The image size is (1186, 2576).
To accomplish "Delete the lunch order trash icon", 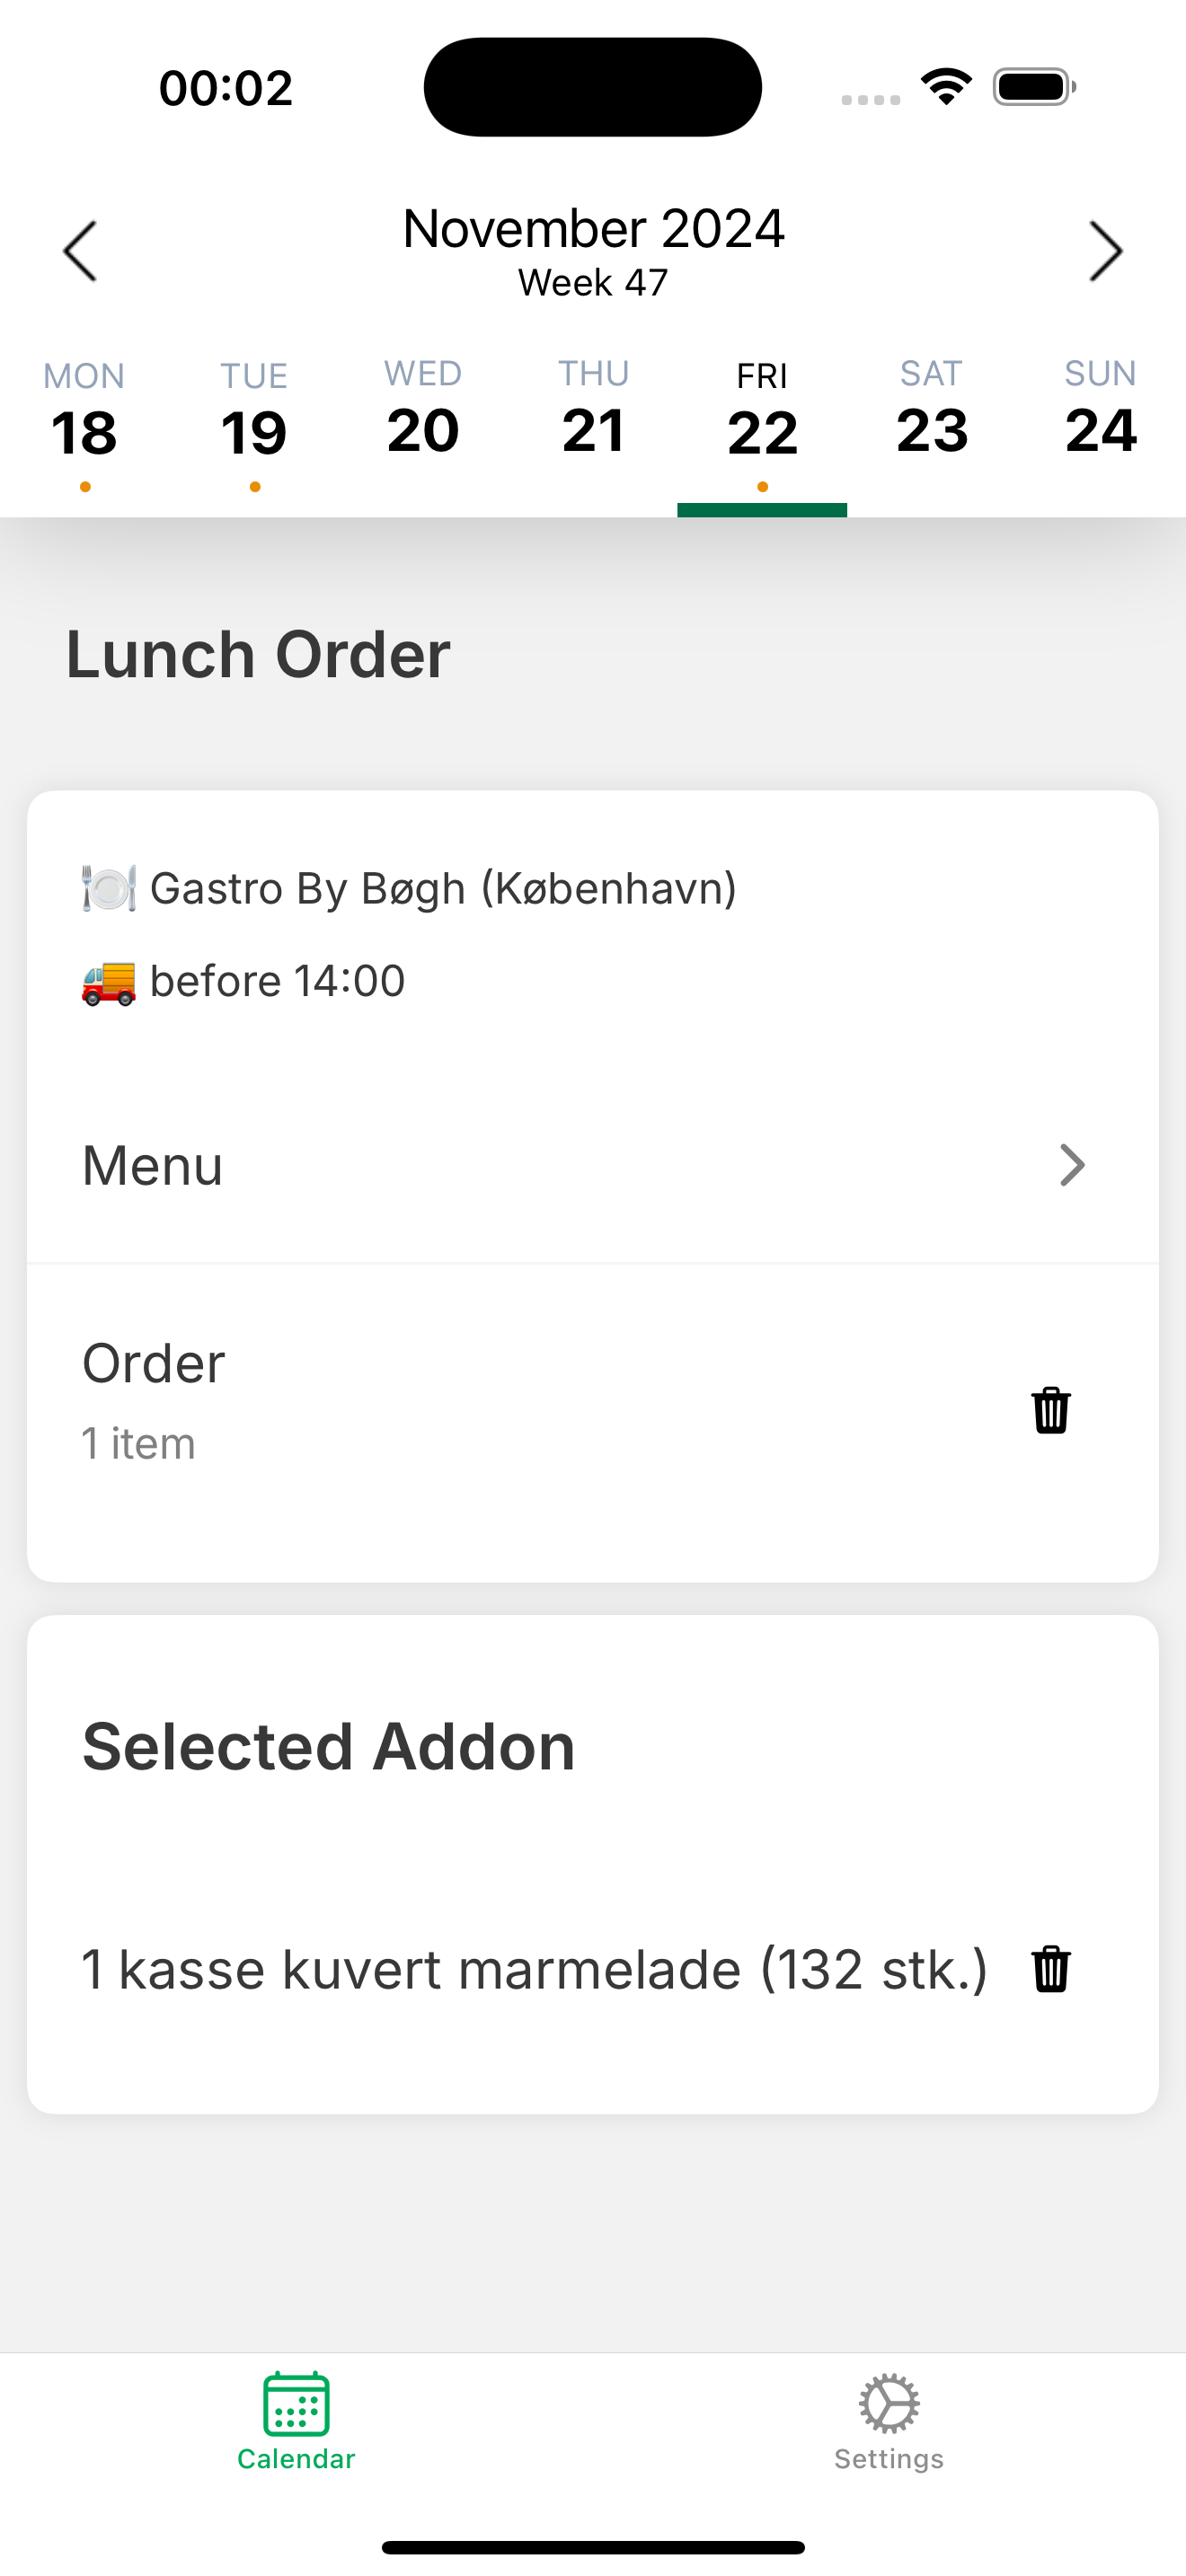I will tap(1051, 1410).
